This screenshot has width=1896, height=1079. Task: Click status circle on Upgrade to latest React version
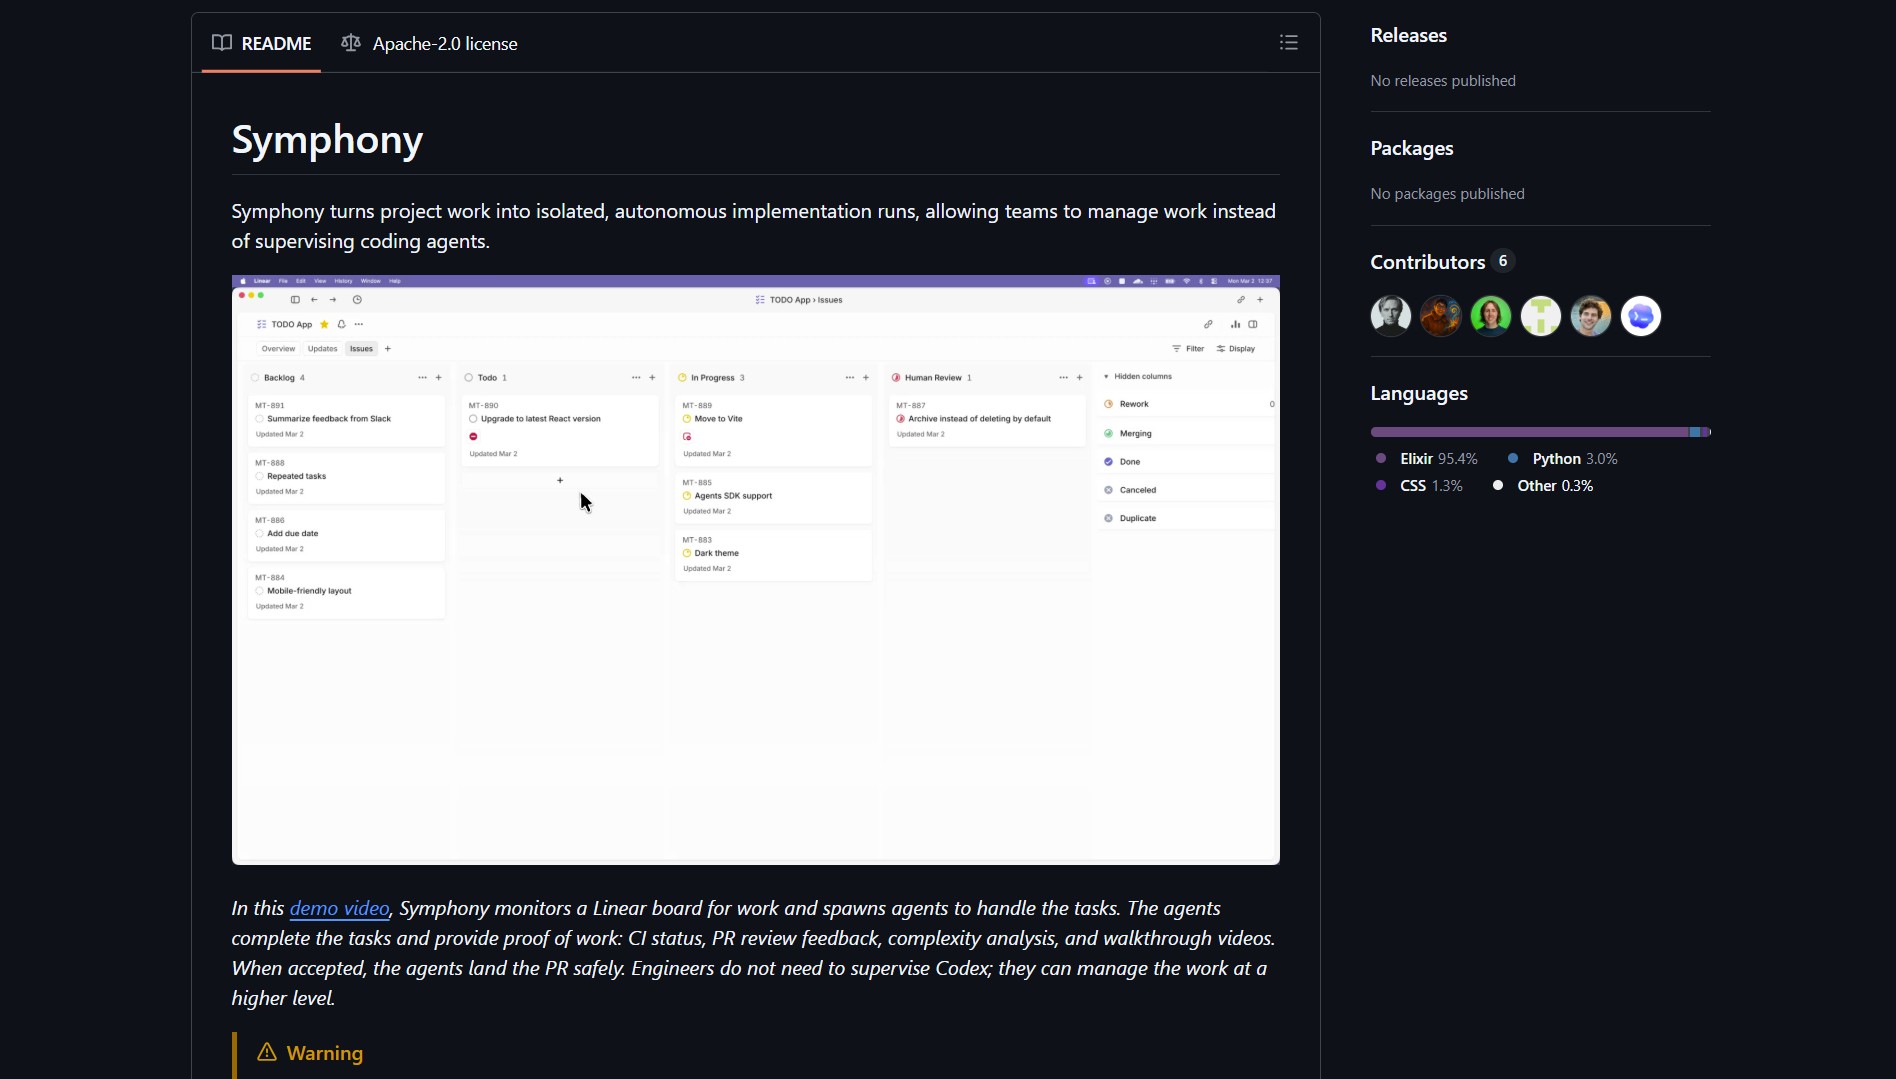(x=473, y=419)
